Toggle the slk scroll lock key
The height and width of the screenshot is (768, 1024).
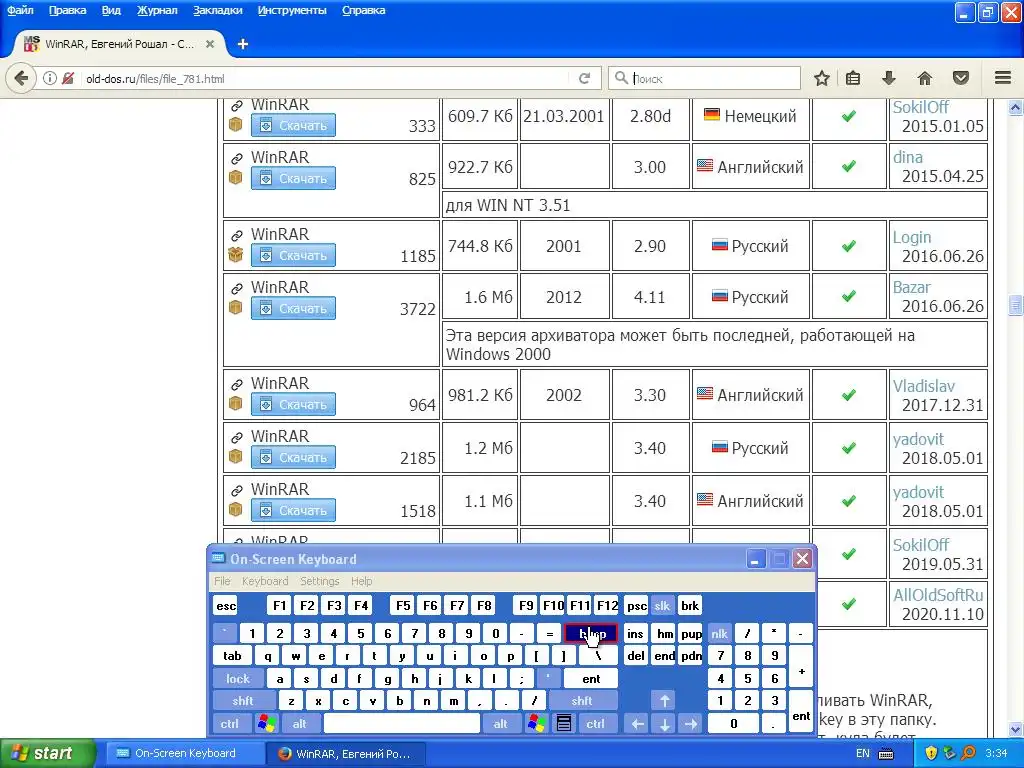[x=662, y=606]
